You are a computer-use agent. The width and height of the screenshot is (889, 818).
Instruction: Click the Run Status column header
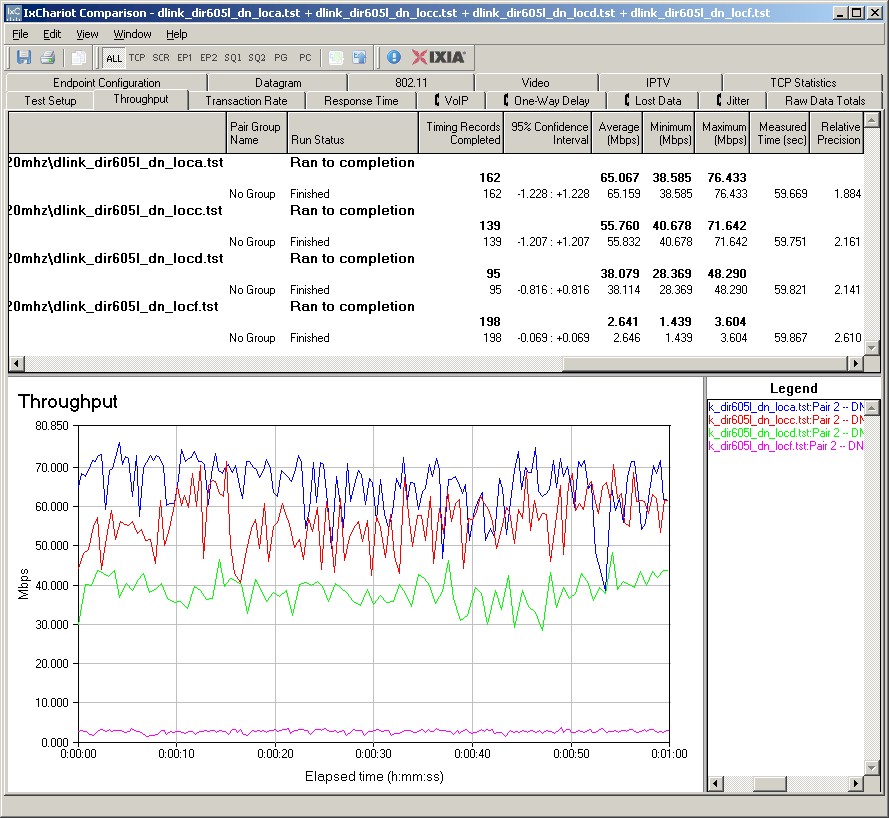click(x=353, y=133)
